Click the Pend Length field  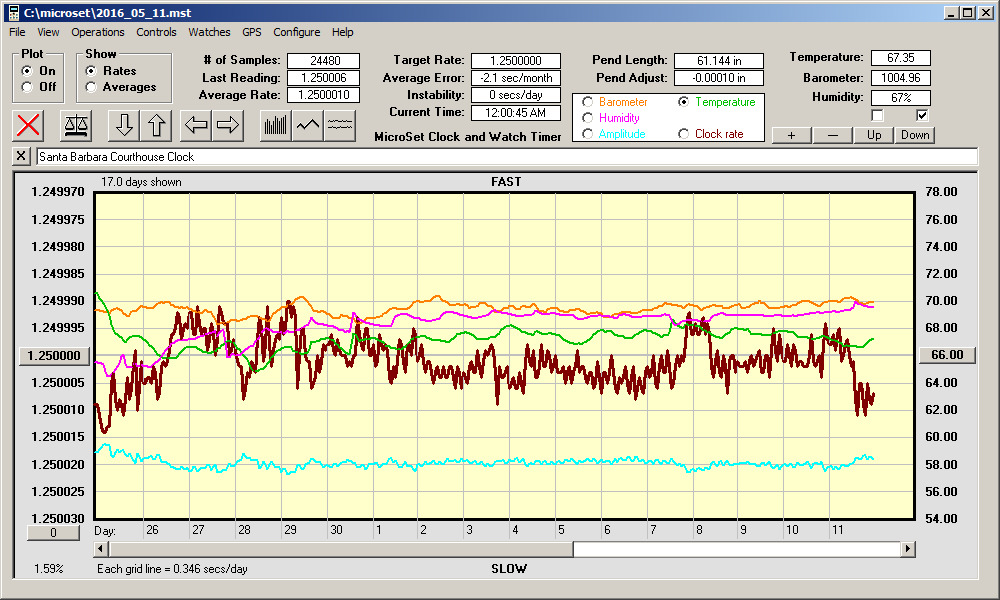719,61
